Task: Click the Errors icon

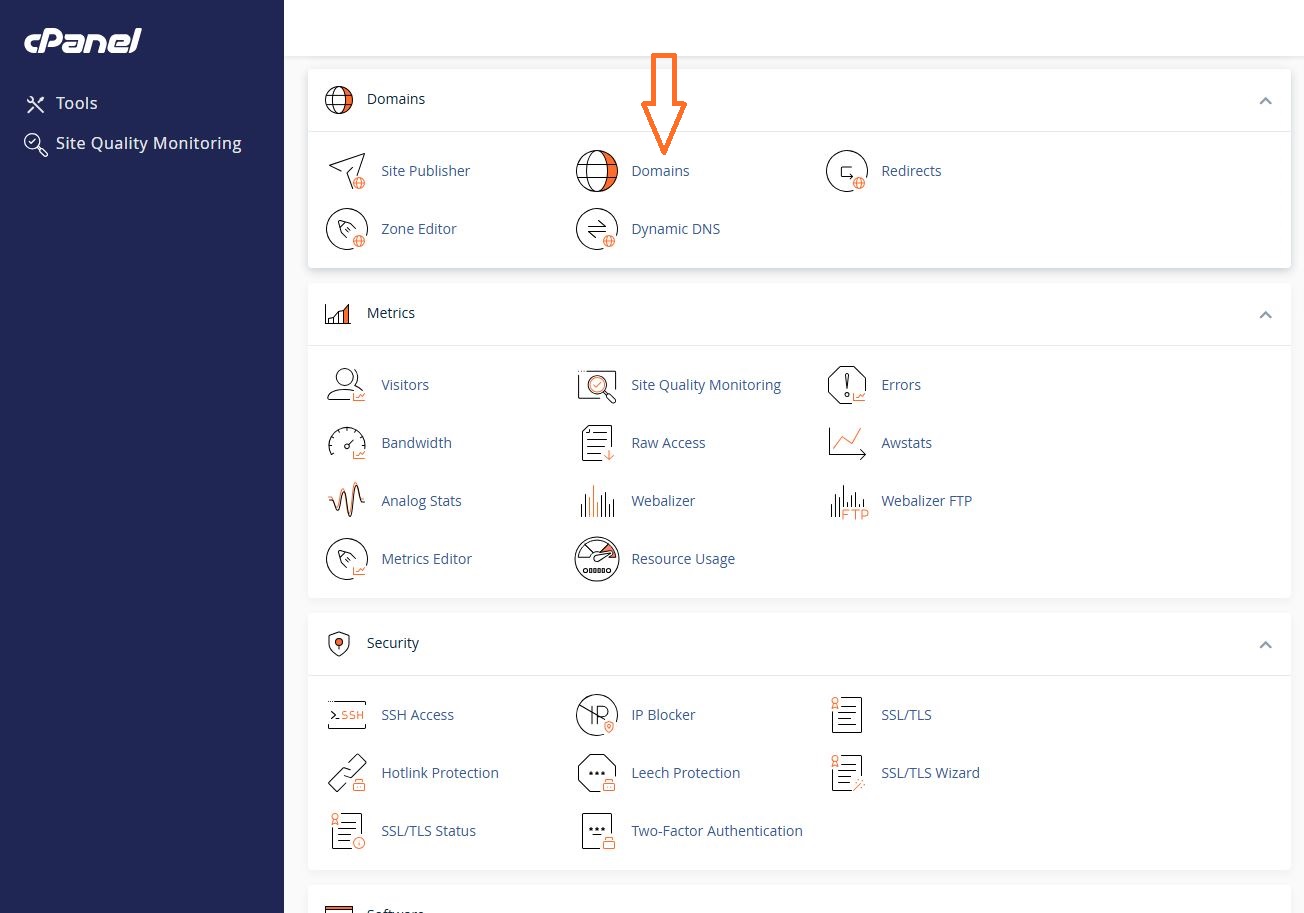Action: tap(847, 385)
